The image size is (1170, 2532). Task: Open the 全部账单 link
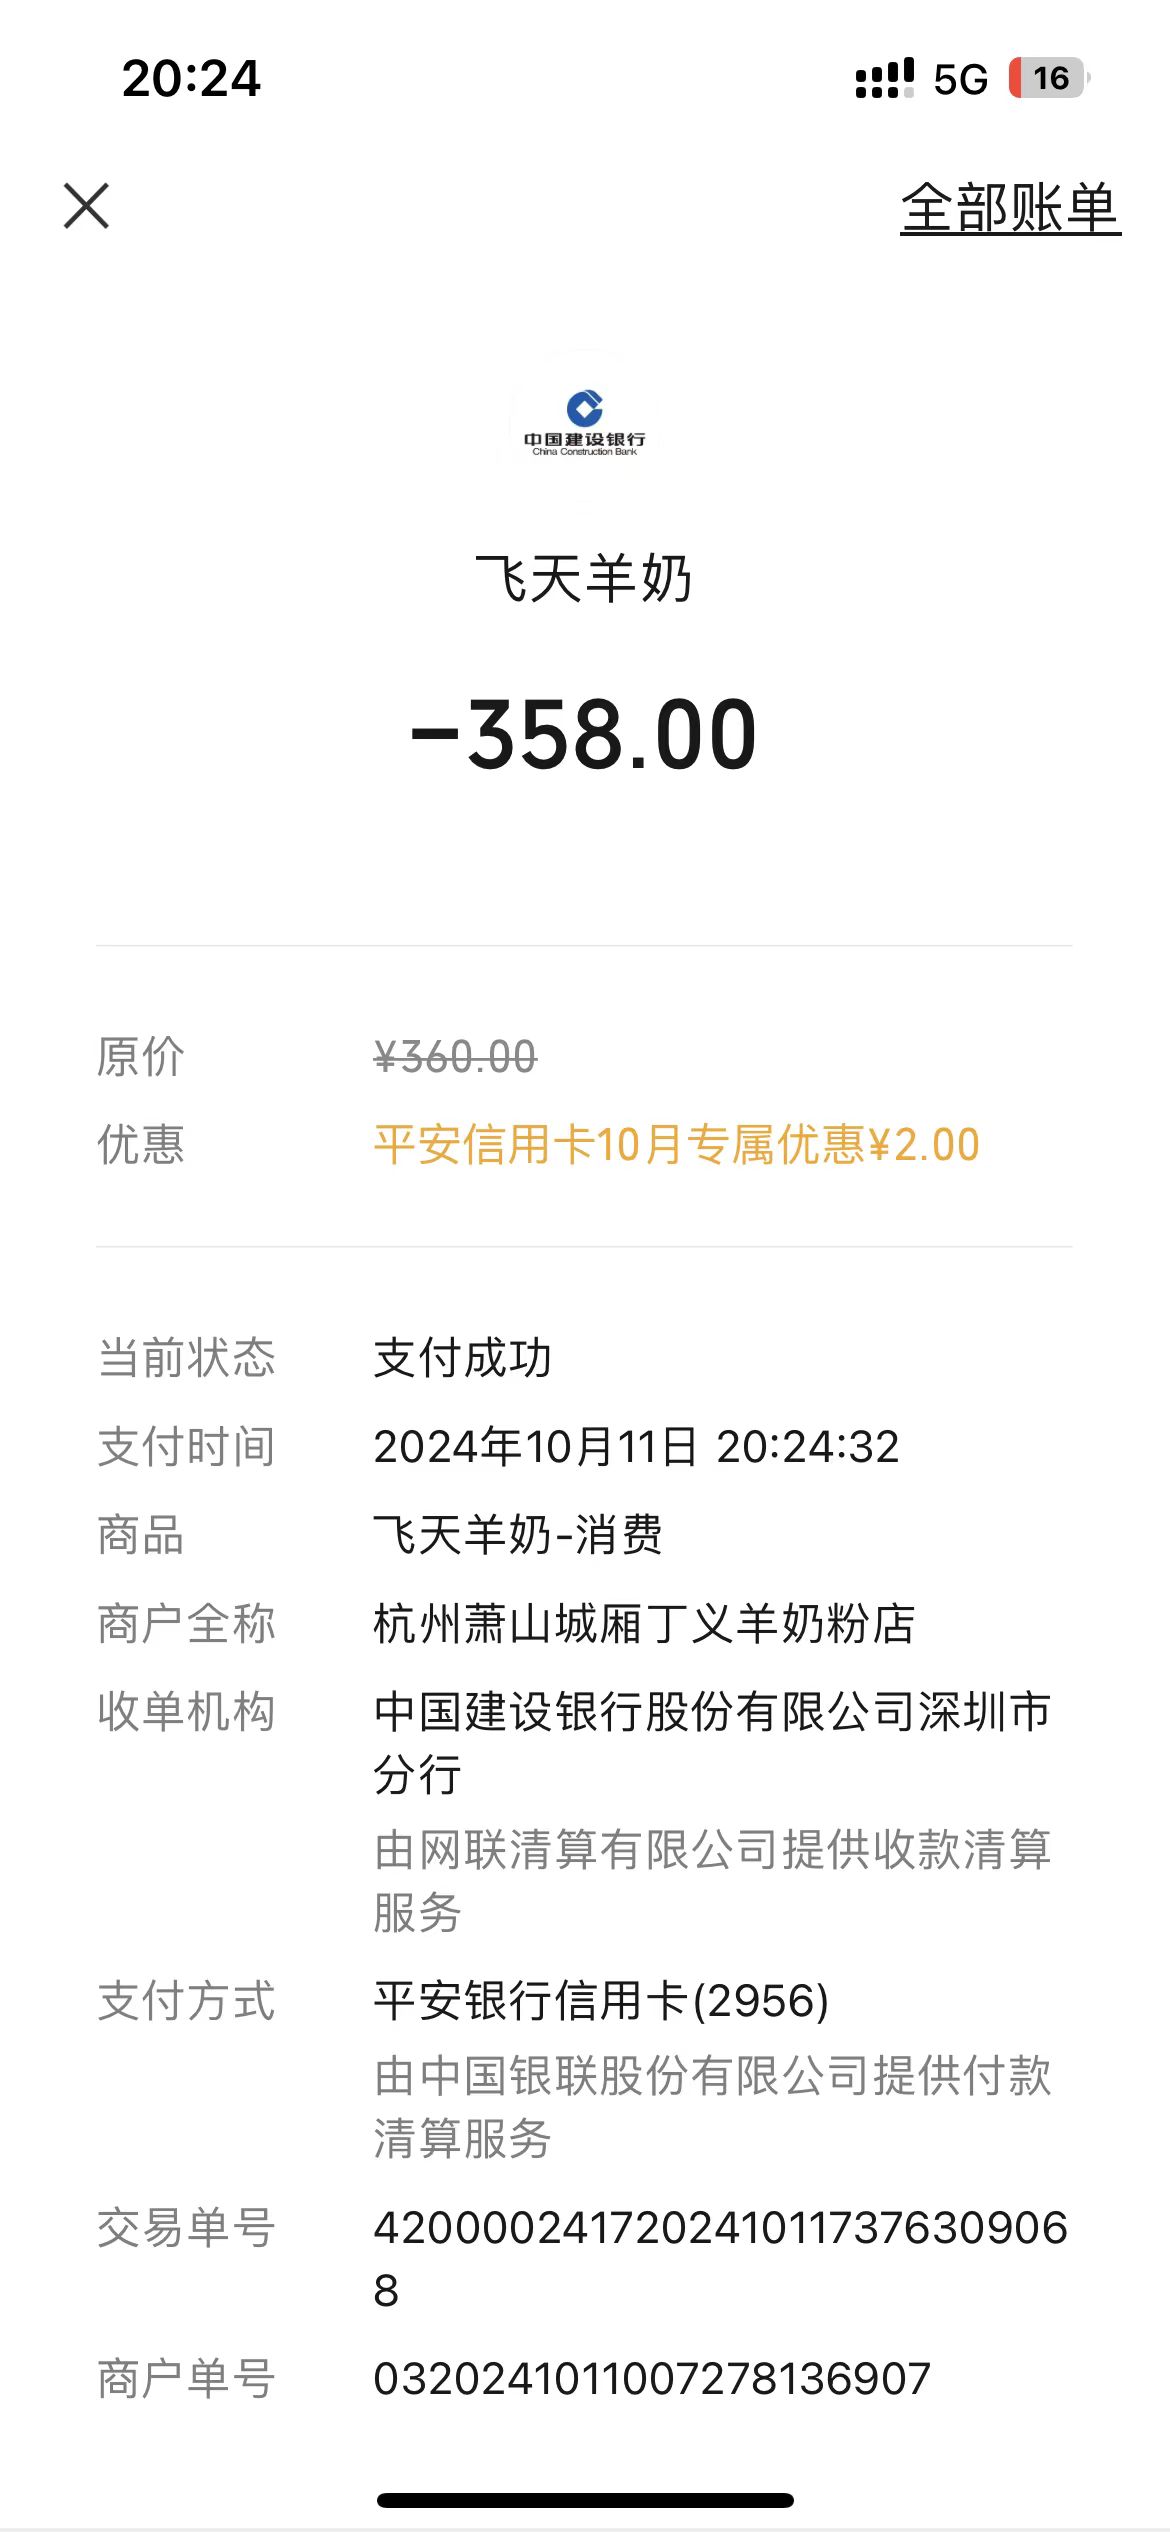[1010, 208]
